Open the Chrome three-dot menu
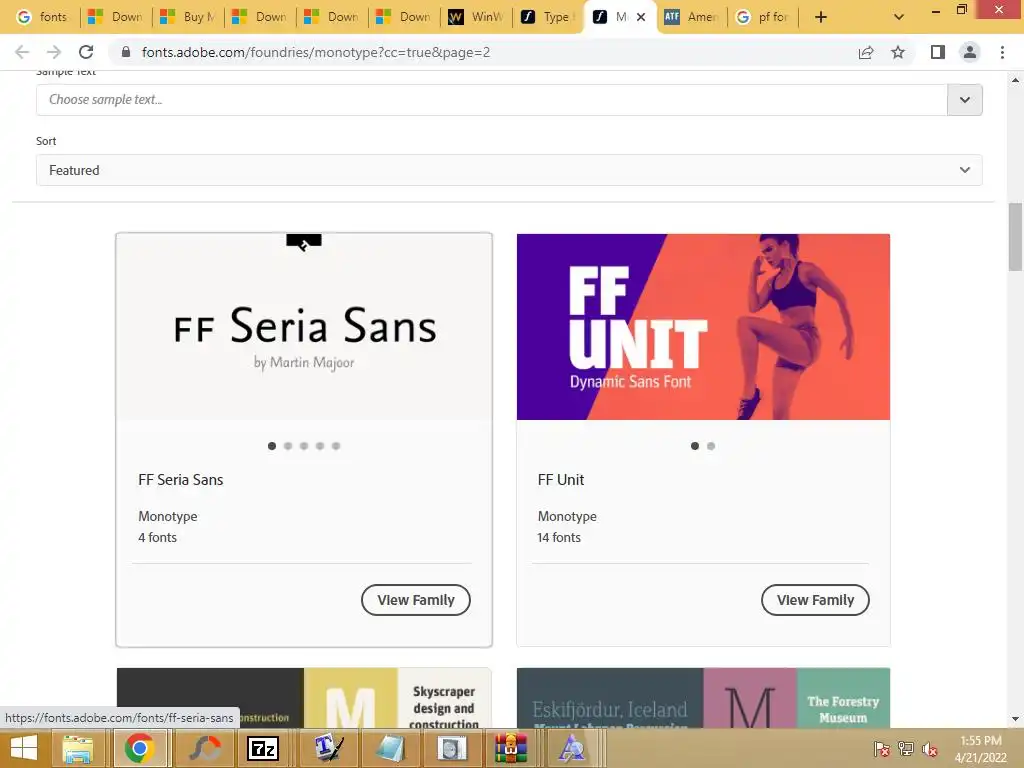 1002,52
